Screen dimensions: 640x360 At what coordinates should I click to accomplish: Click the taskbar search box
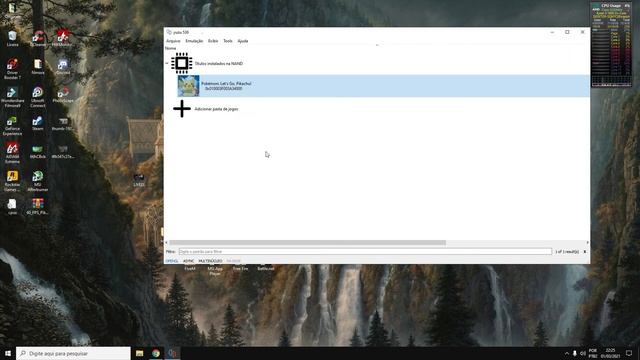point(73,353)
